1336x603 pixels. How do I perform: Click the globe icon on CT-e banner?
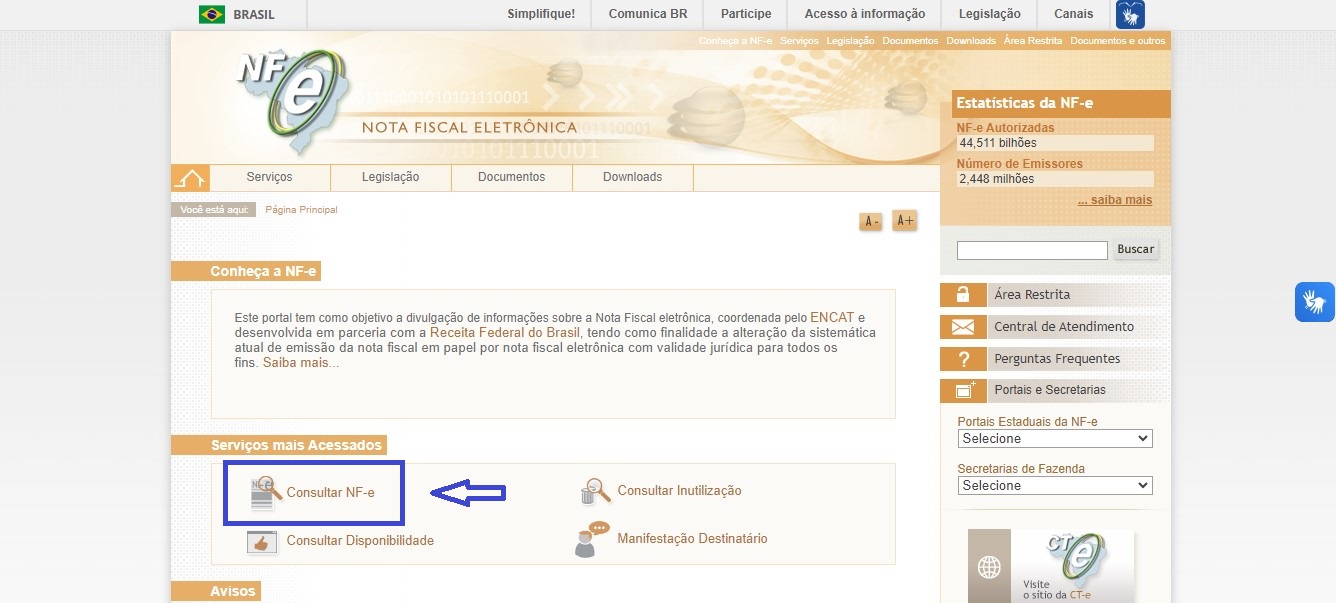pyautogui.click(x=989, y=568)
